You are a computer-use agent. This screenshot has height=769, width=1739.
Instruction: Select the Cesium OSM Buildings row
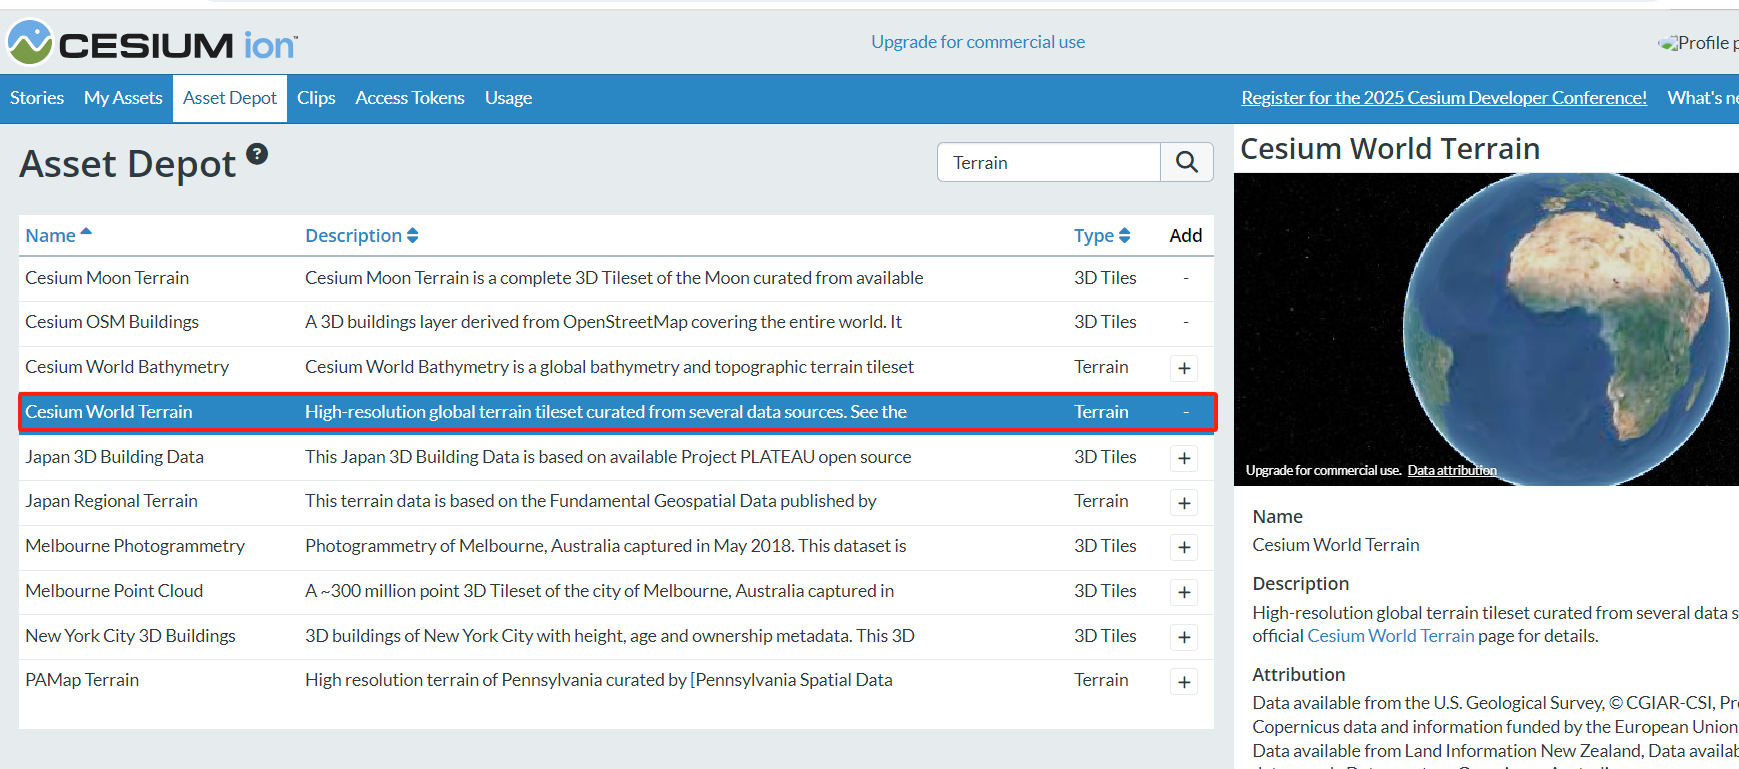click(616, 322)
